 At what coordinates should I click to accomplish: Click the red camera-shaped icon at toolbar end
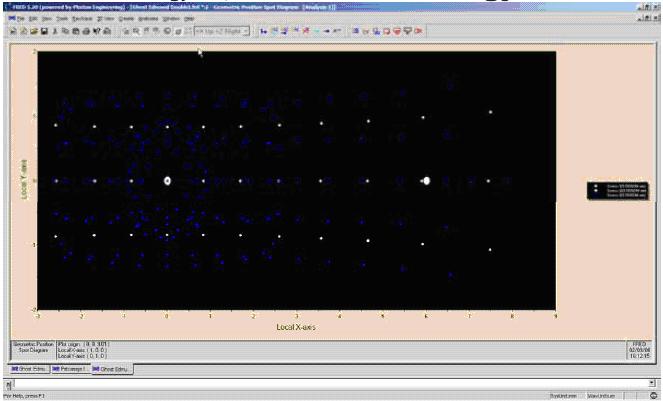tap(418, 31)
